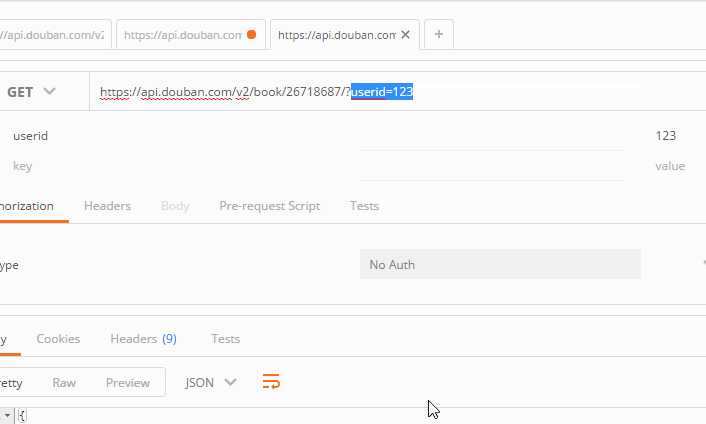Open the Pre-request Script tab

(x=269, y=206)
